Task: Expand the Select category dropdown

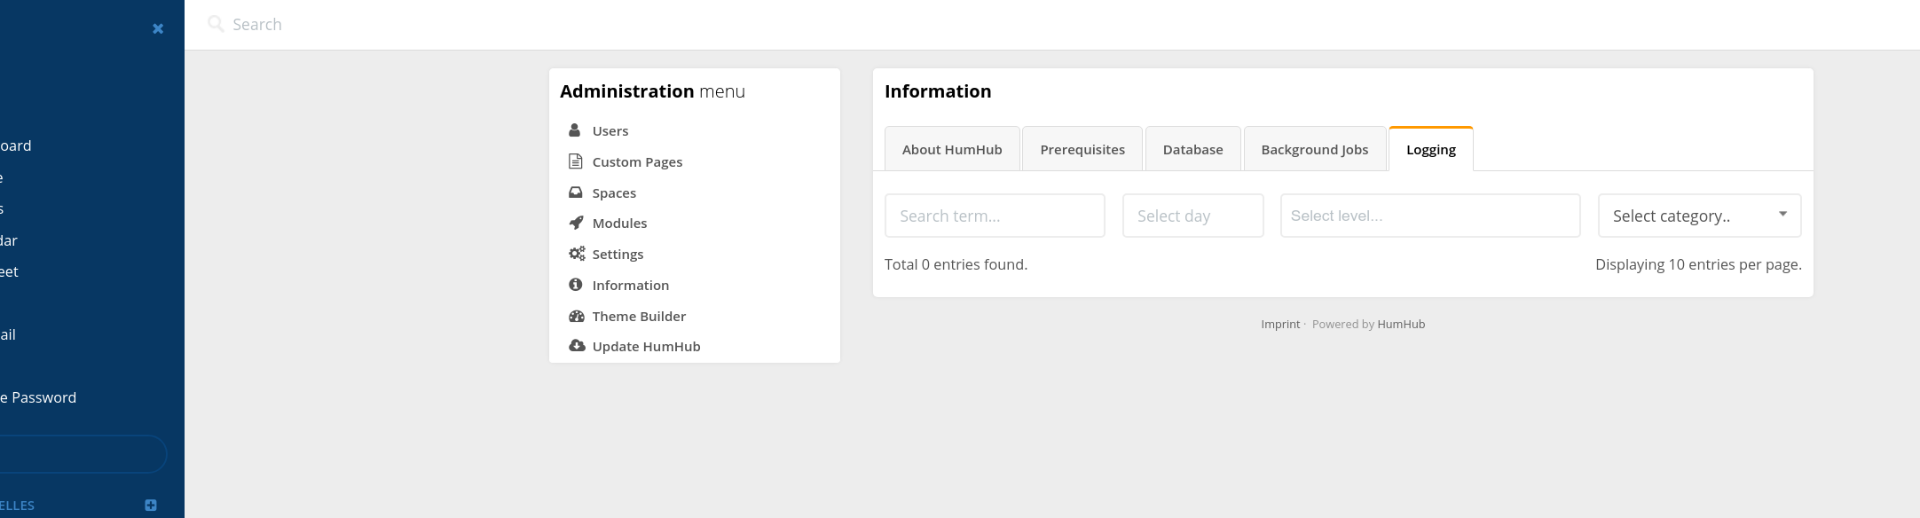Action: (x=1700, y=216)
